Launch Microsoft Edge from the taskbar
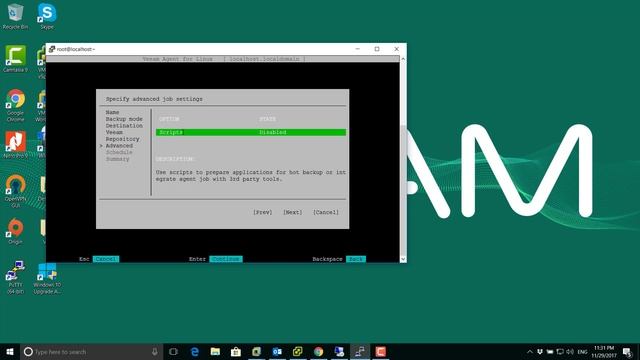640x360 pixels. tap(195, 351)
